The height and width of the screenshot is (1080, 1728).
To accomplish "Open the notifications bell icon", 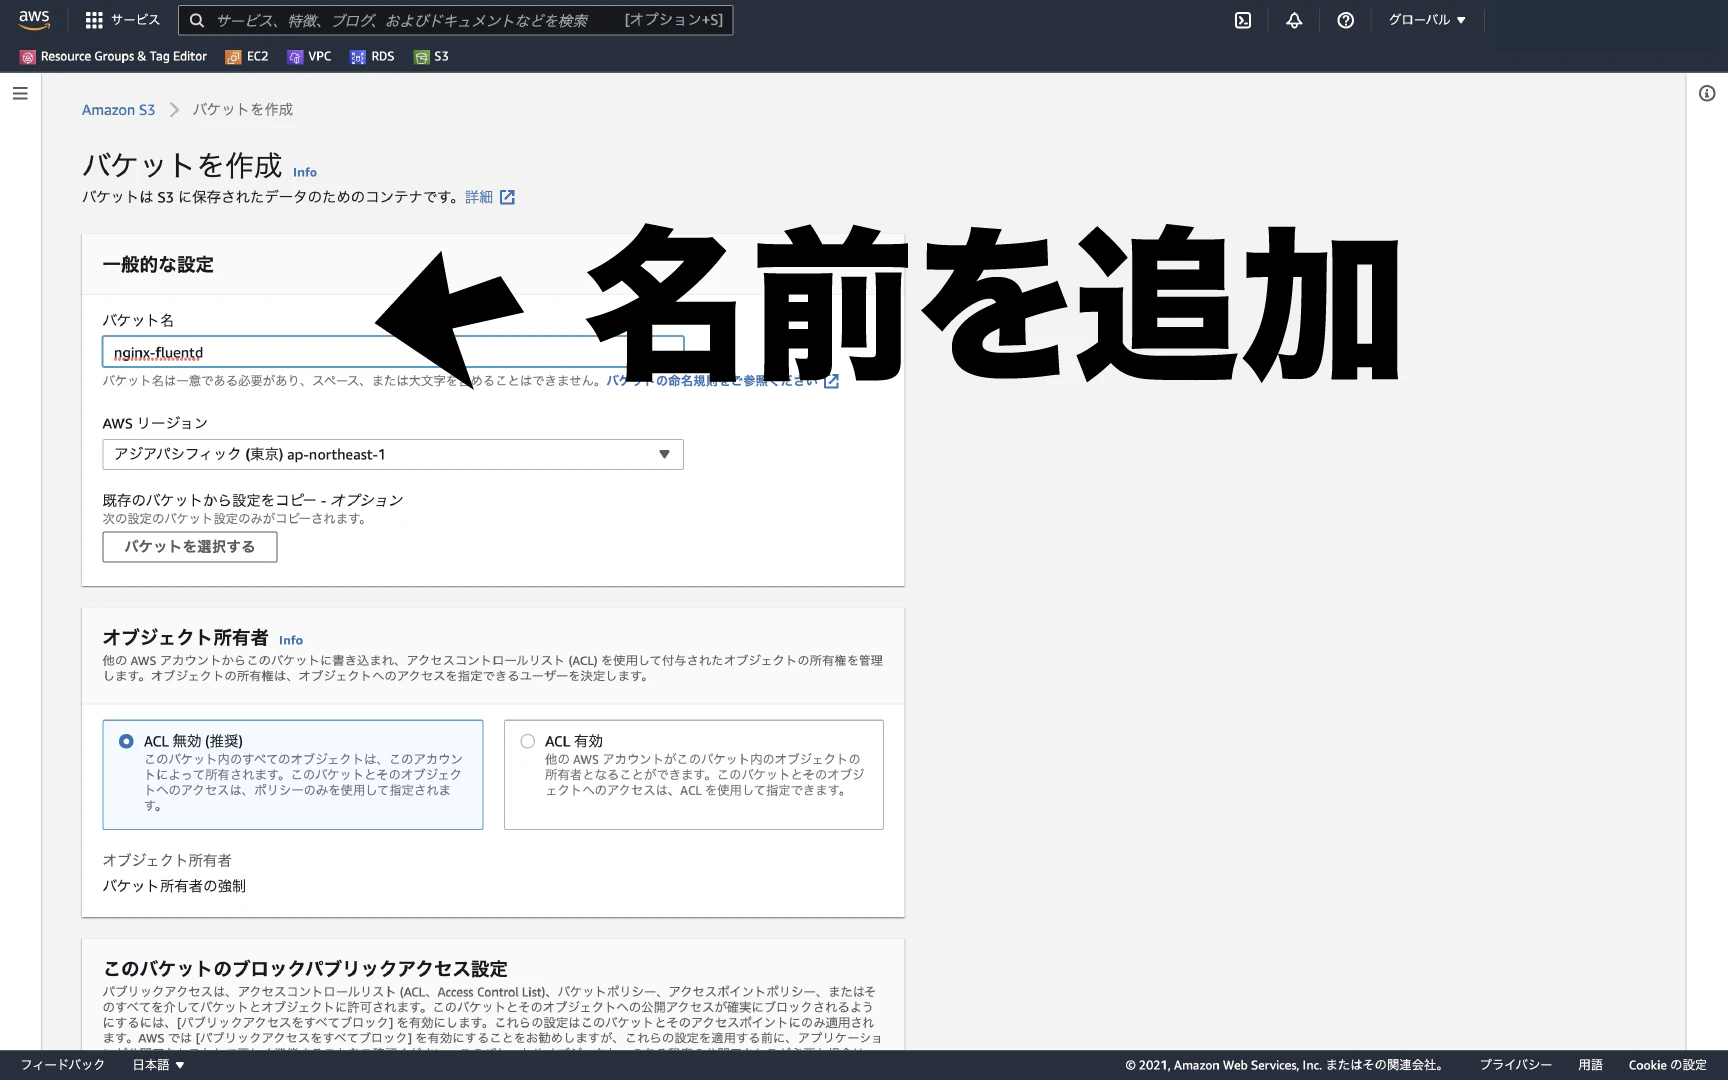I will pos(1294,20).
